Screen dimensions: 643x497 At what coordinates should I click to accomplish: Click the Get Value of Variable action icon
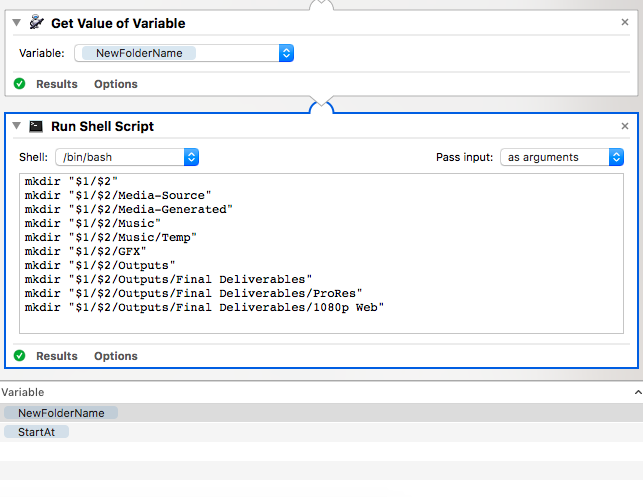37,23
